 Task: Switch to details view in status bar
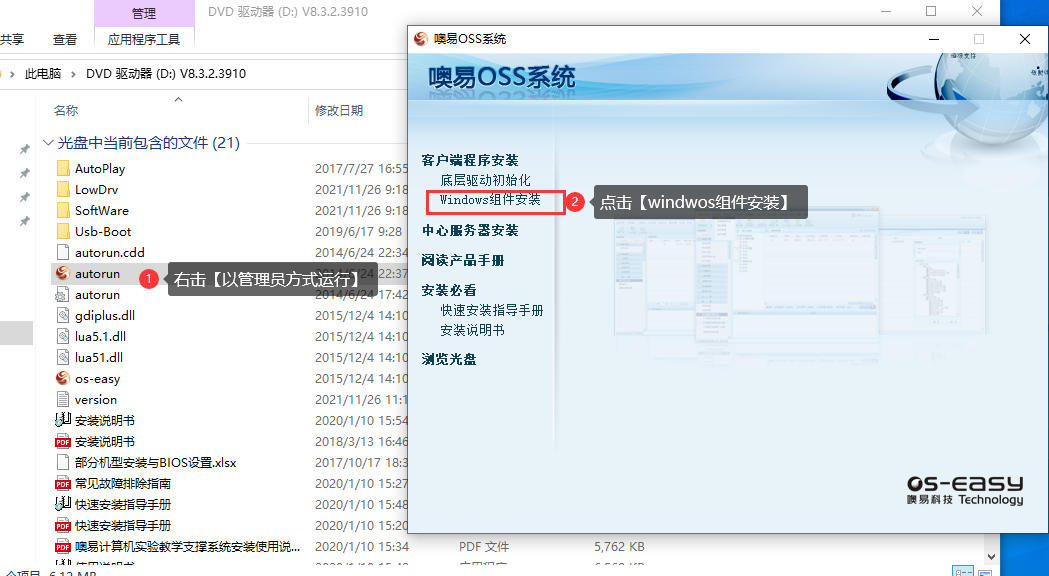(x=962, y=572)
